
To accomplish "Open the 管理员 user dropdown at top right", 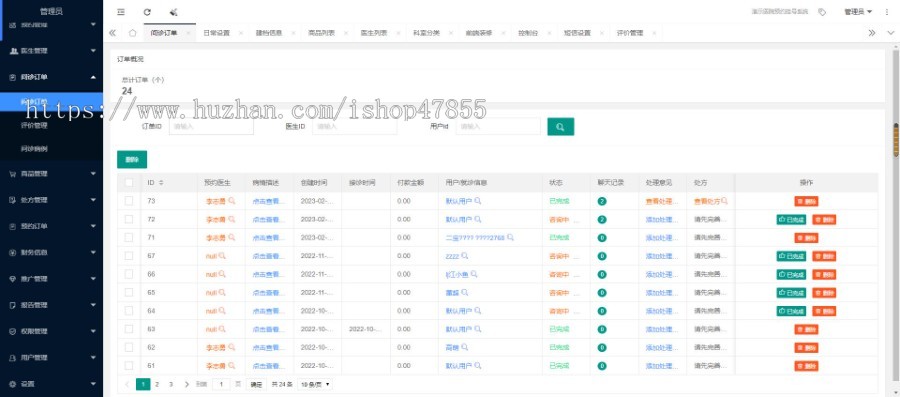I will (x=858, y=11).
